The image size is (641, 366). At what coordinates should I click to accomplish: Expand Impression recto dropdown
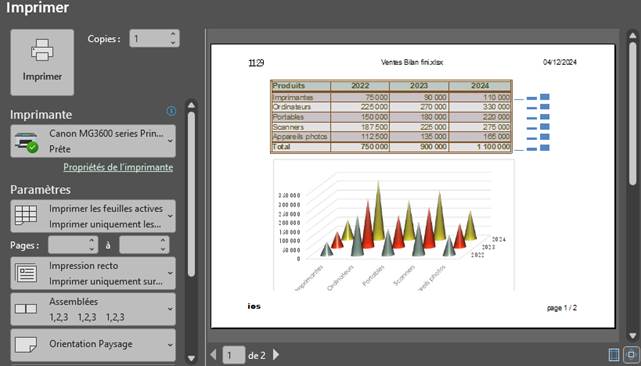(x=93, y=273)
